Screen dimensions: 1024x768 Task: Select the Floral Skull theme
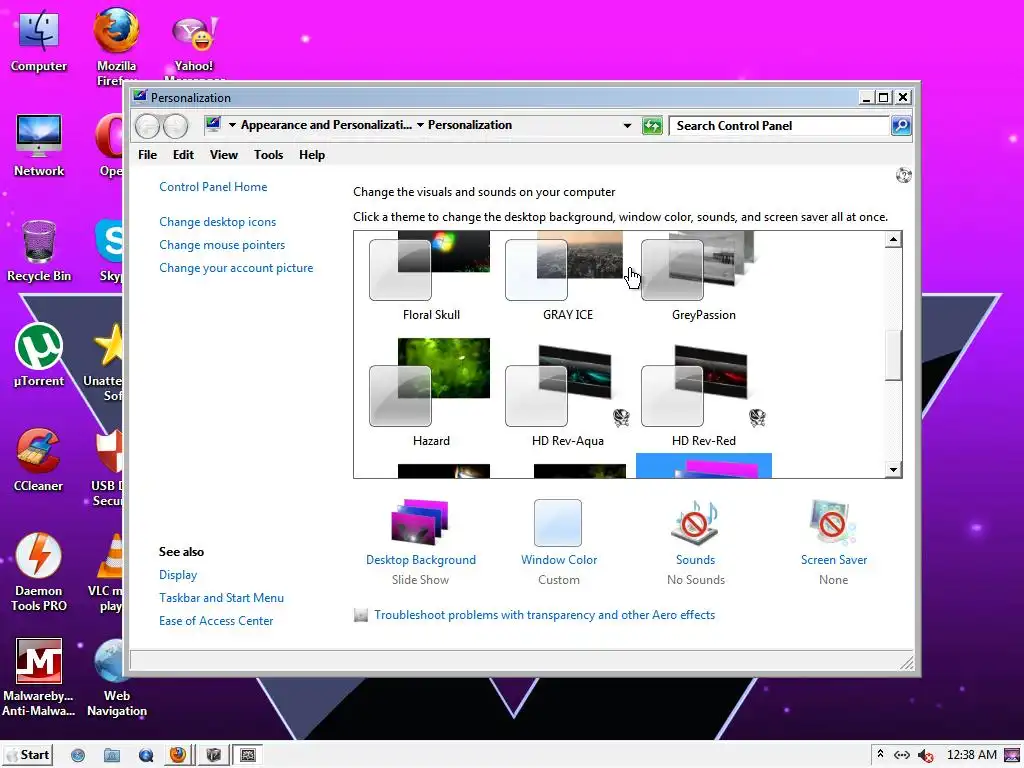430,274
